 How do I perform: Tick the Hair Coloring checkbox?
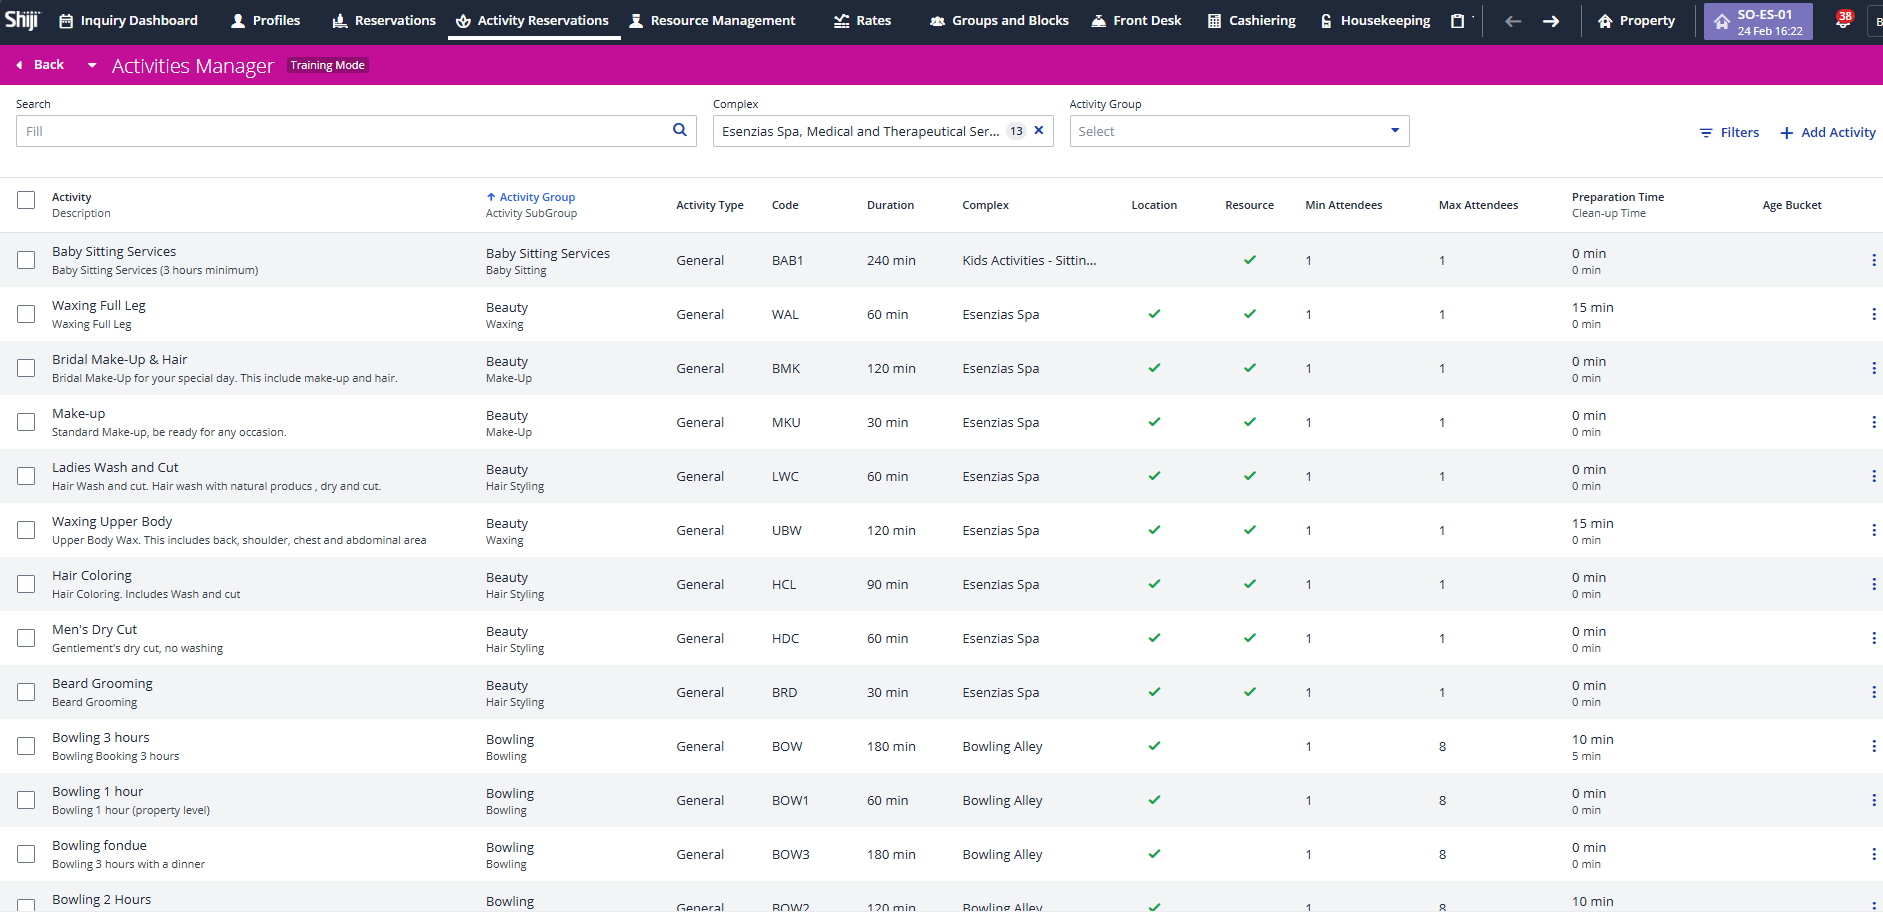(26, 584)
